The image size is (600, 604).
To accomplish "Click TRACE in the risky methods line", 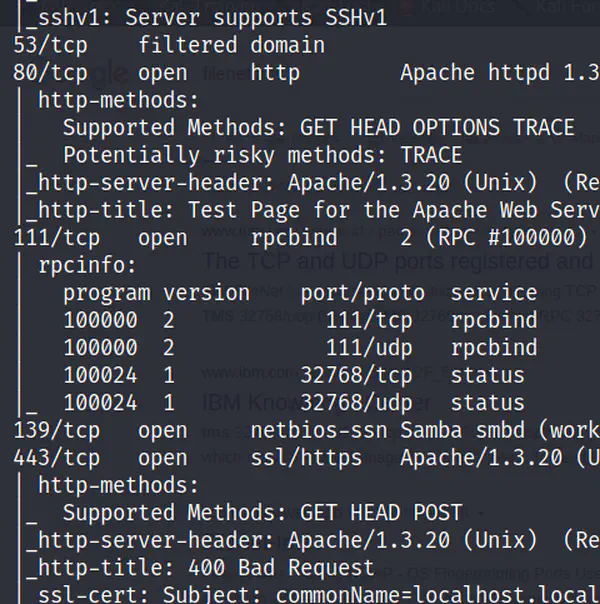I will coord(431,155).
